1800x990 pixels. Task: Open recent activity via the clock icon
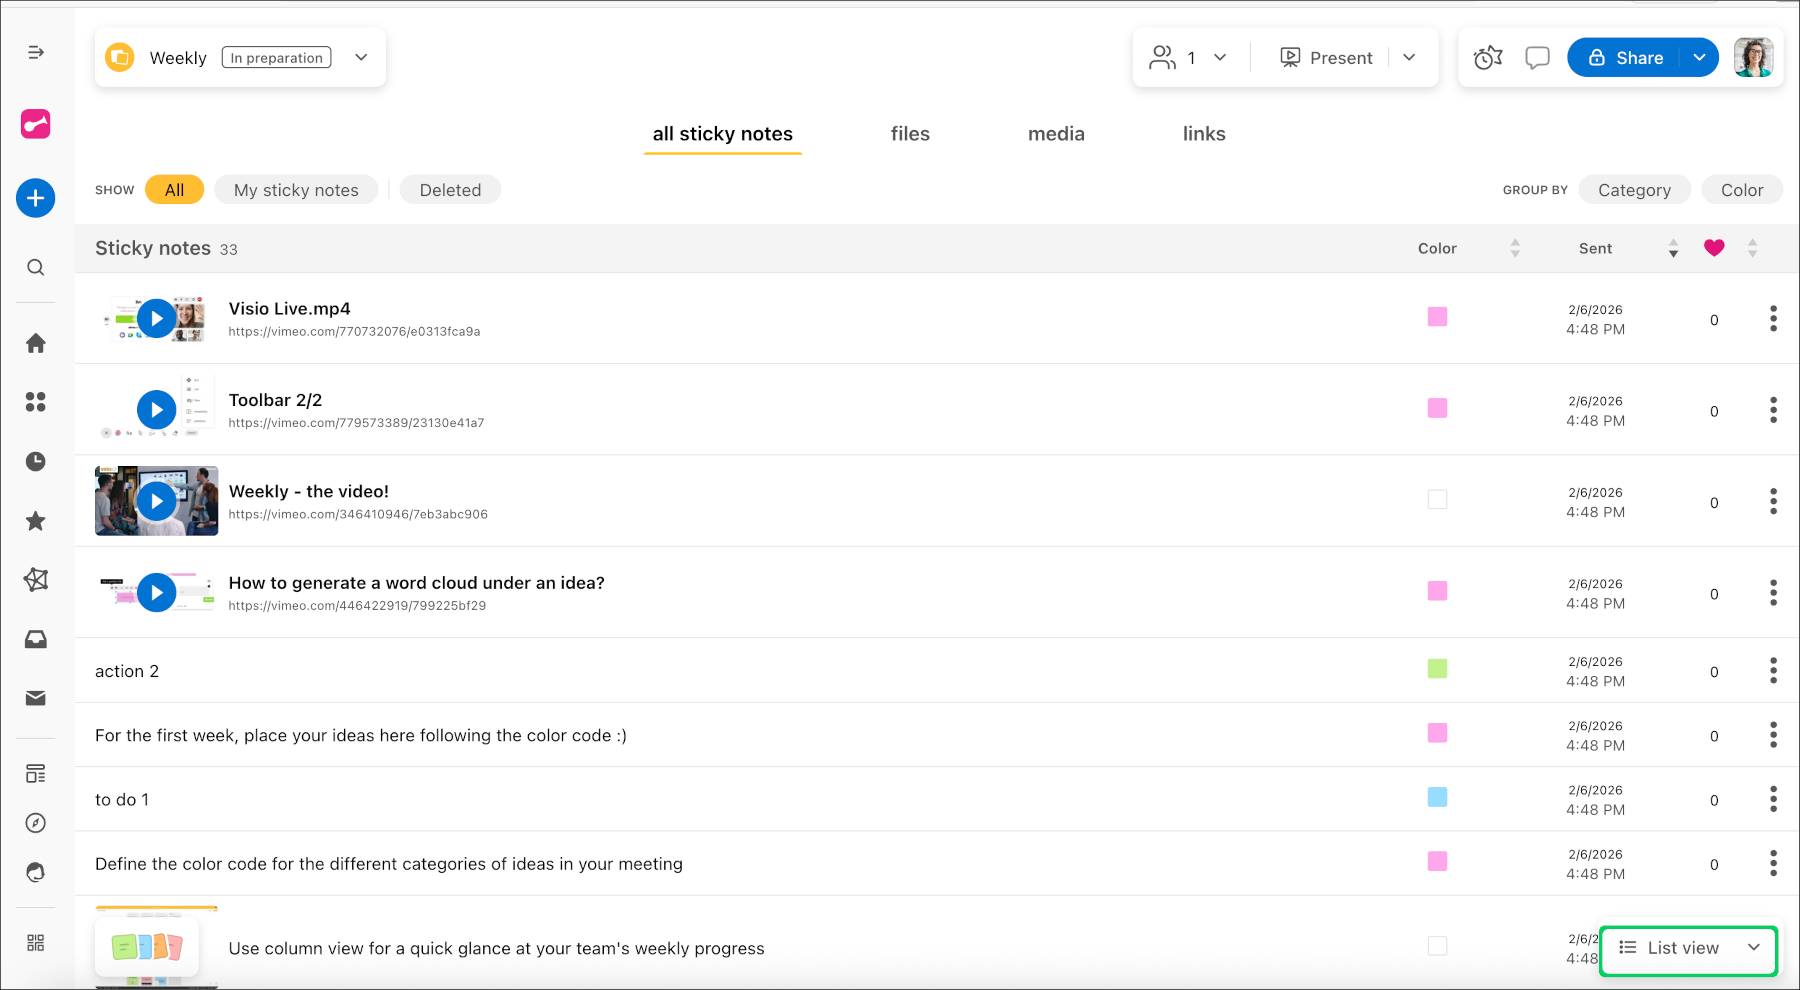pyautogui.click(x=35, y=461)
